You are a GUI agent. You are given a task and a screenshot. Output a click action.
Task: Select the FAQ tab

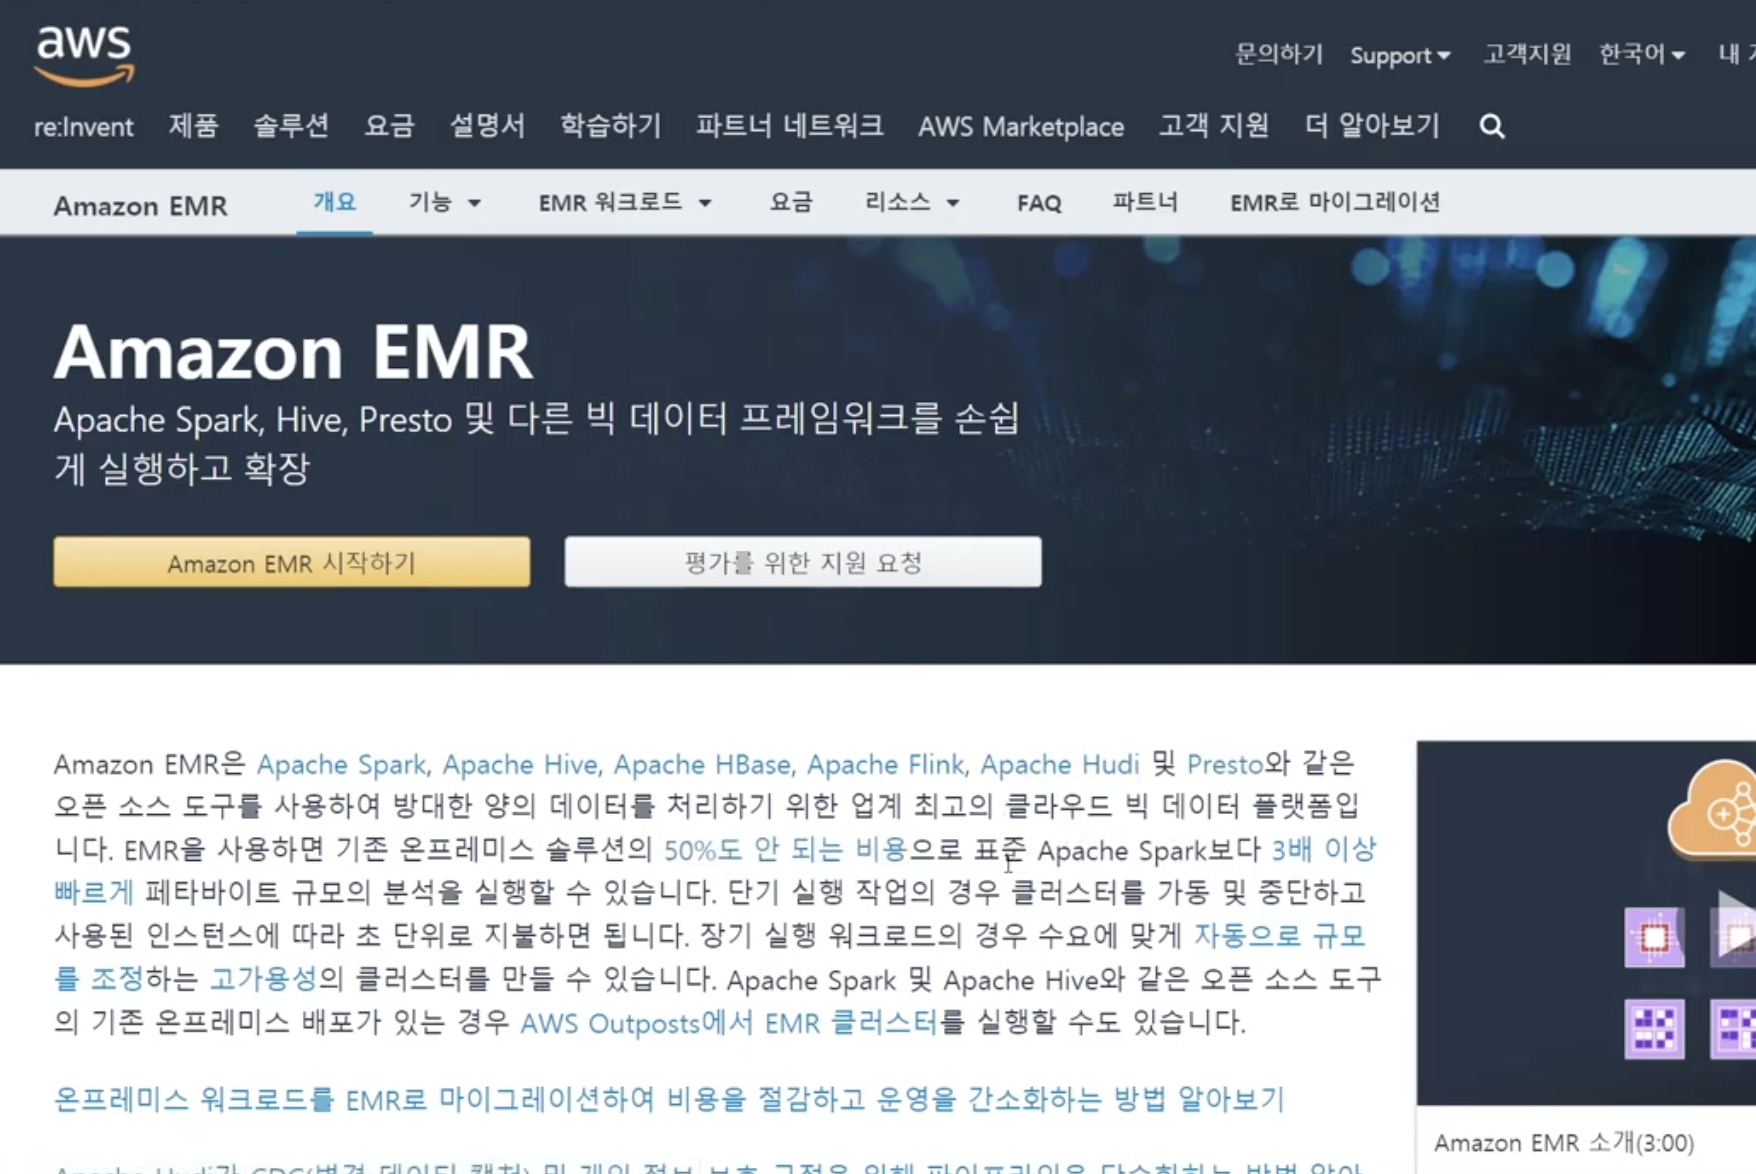(x=1039, y=203)
